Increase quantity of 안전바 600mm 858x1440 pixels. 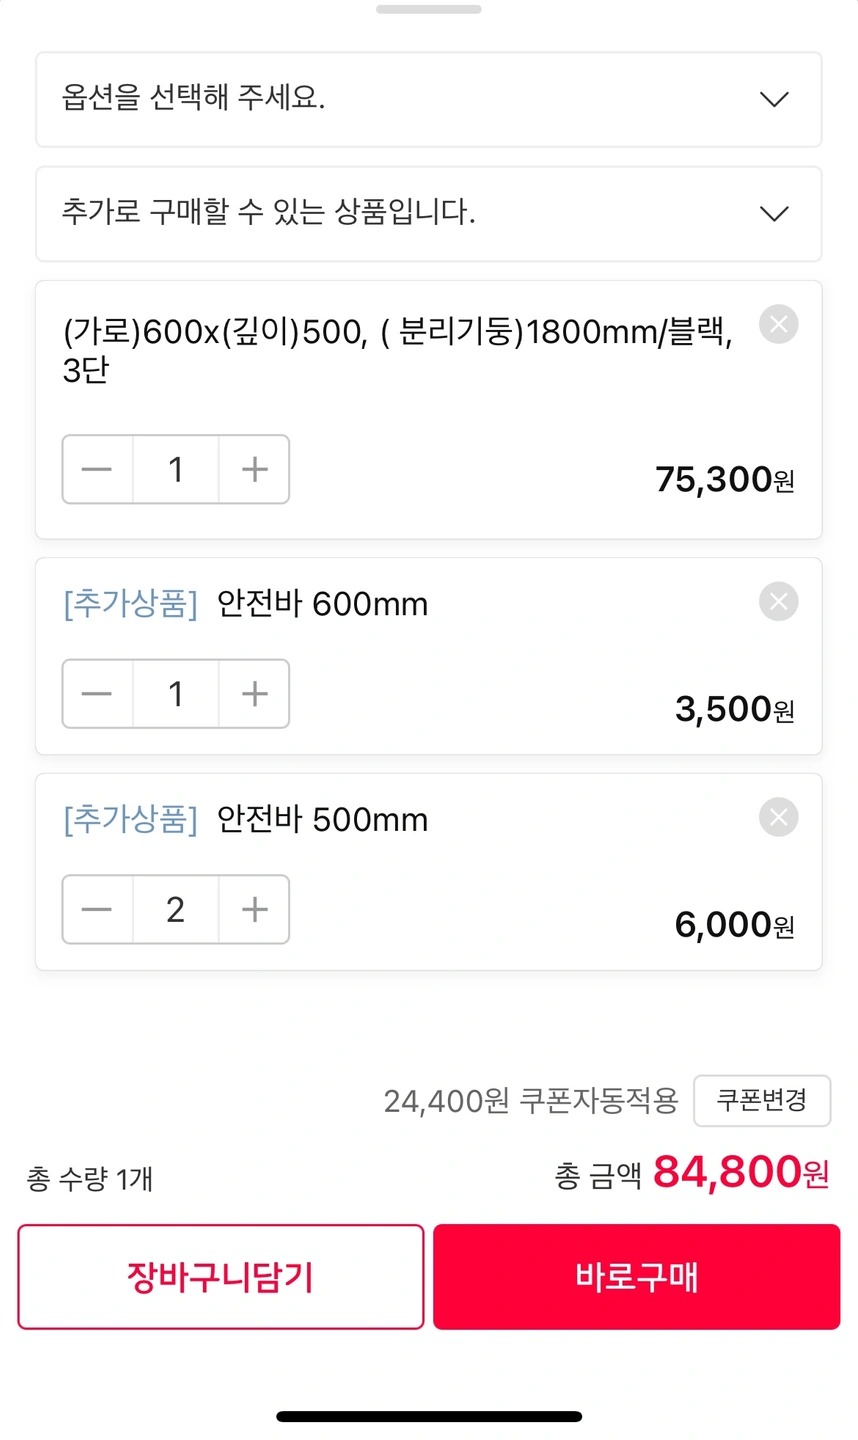tap(255, 694)
